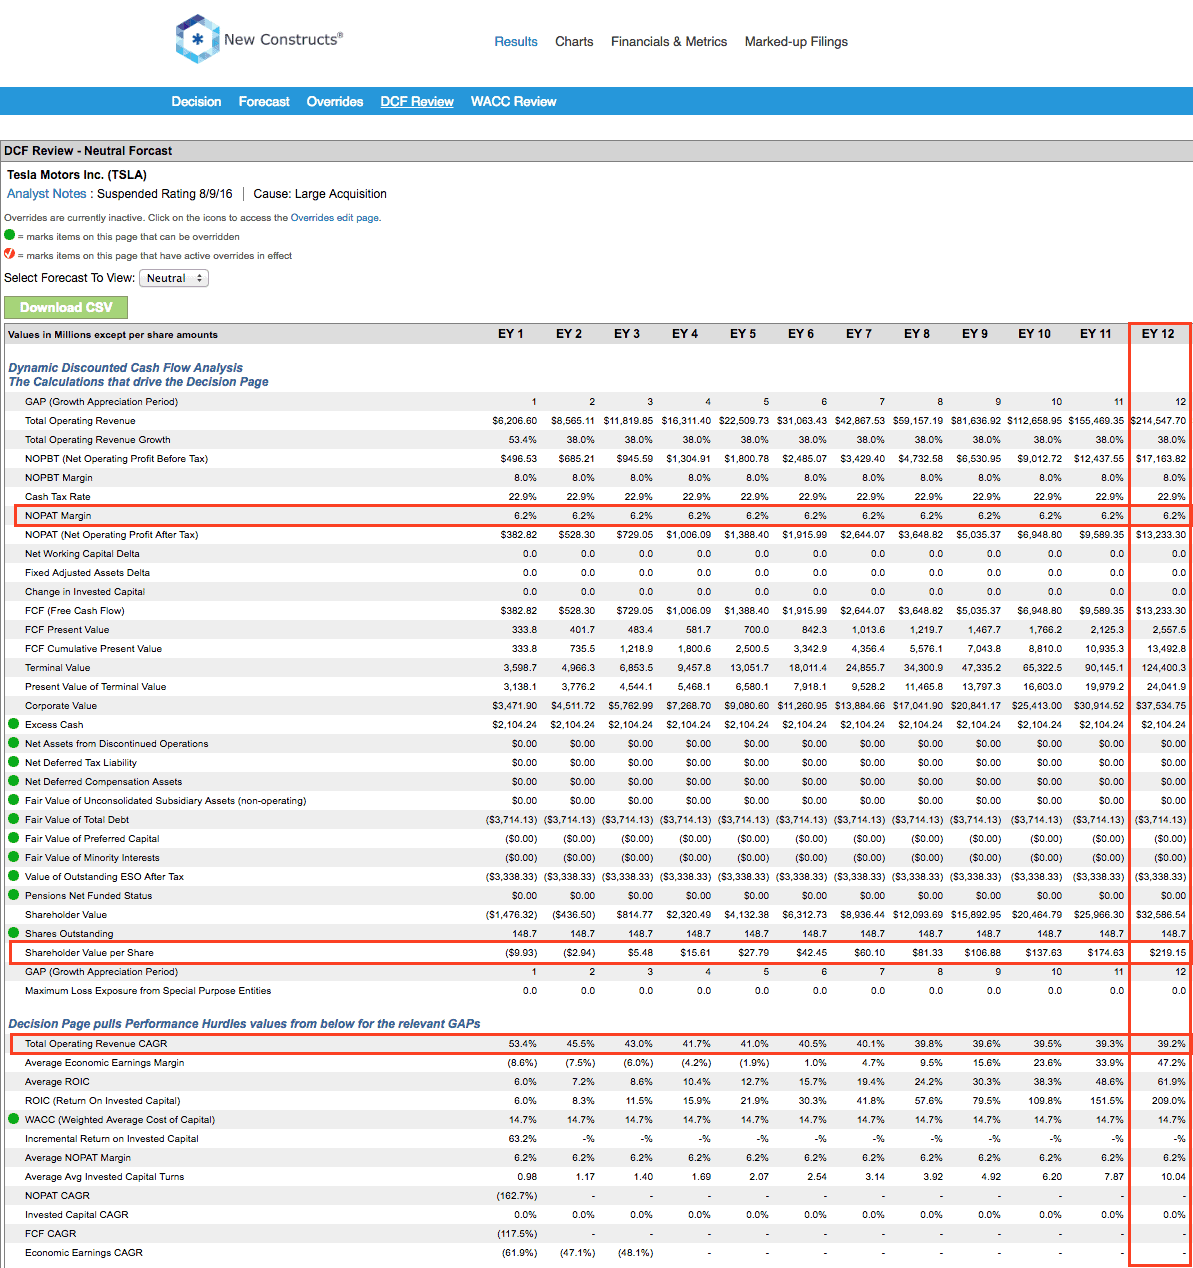Image resolution: width=1193 pixels, height=1268 pixels.
Task: Click the Corporate Value row label
Action: click(x=61, y=706)
